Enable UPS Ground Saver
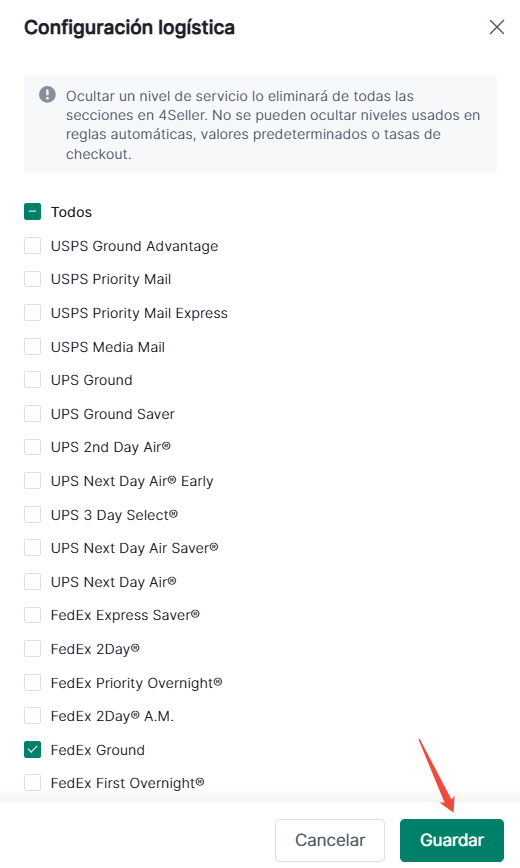This screenshot has height=868, width=520. pos(33,414)
